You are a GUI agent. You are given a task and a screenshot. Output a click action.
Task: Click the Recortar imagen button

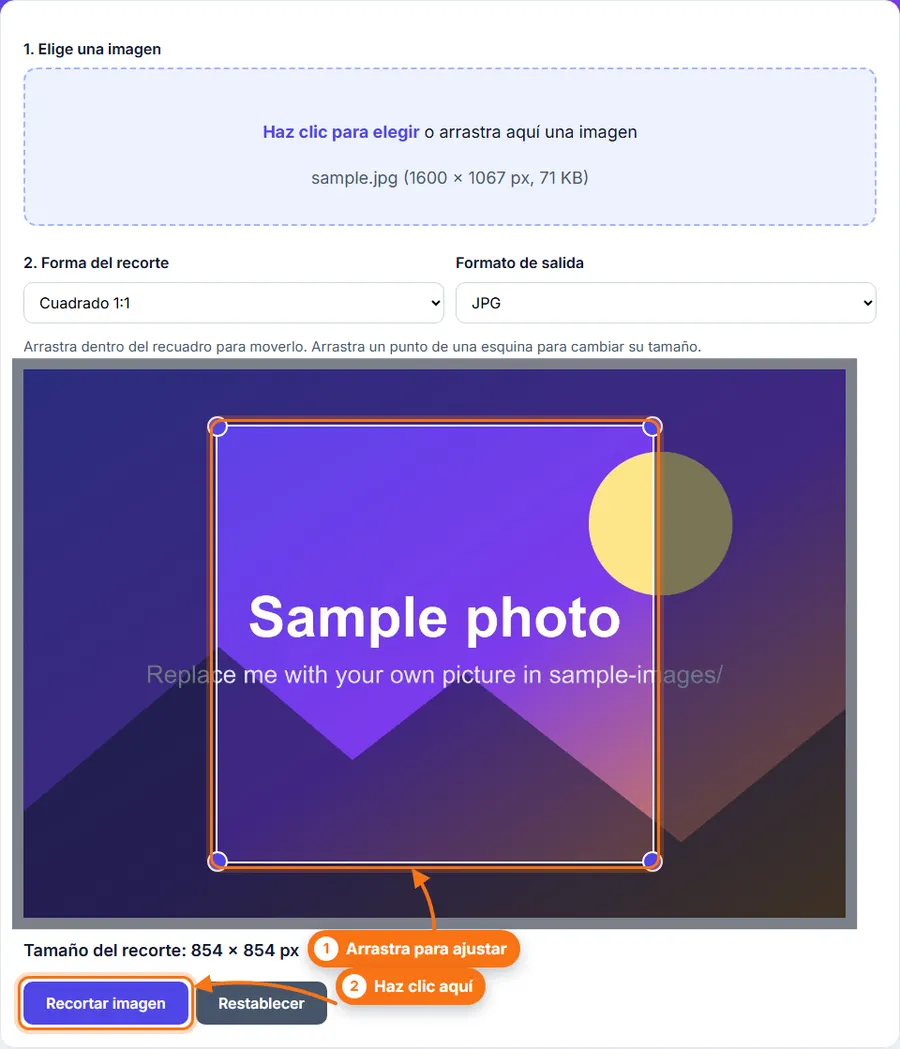(106, 1003)
